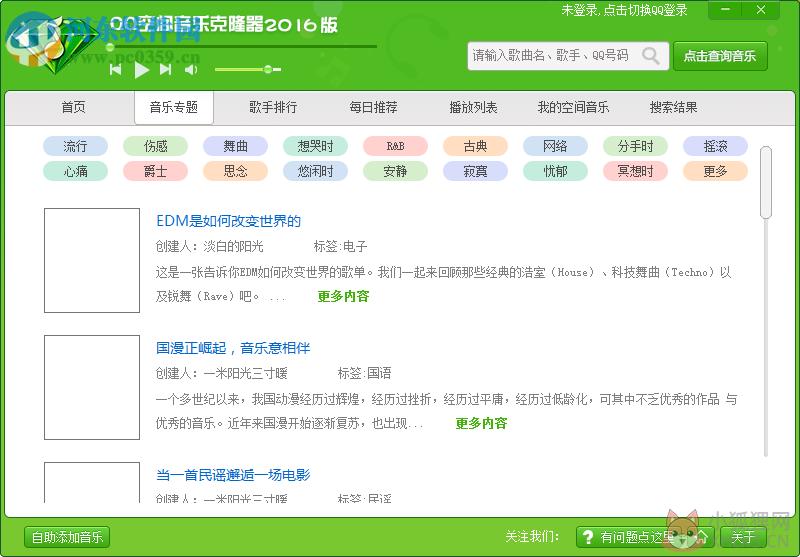Image resolution: width=800 pixels, height=557 pixels.
Task: Minimize the music cloner window
Action: tap(726, 10)
